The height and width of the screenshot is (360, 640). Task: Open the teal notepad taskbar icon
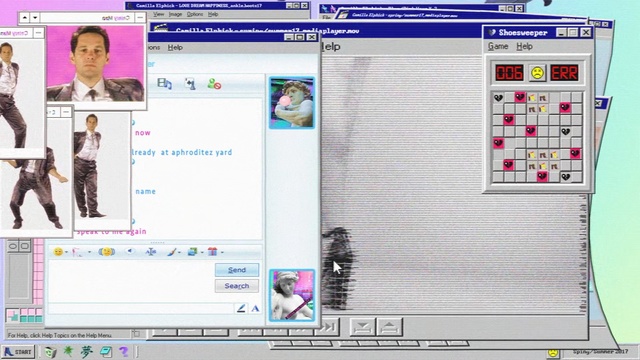(106, 351)
